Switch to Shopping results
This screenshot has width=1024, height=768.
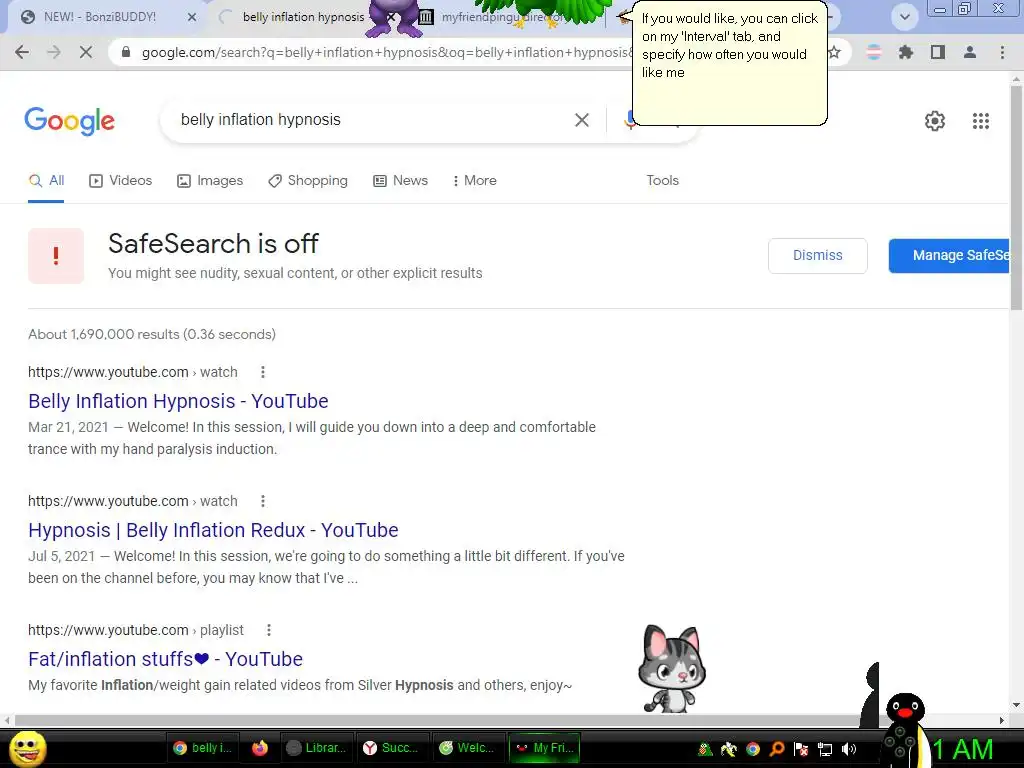308,181
